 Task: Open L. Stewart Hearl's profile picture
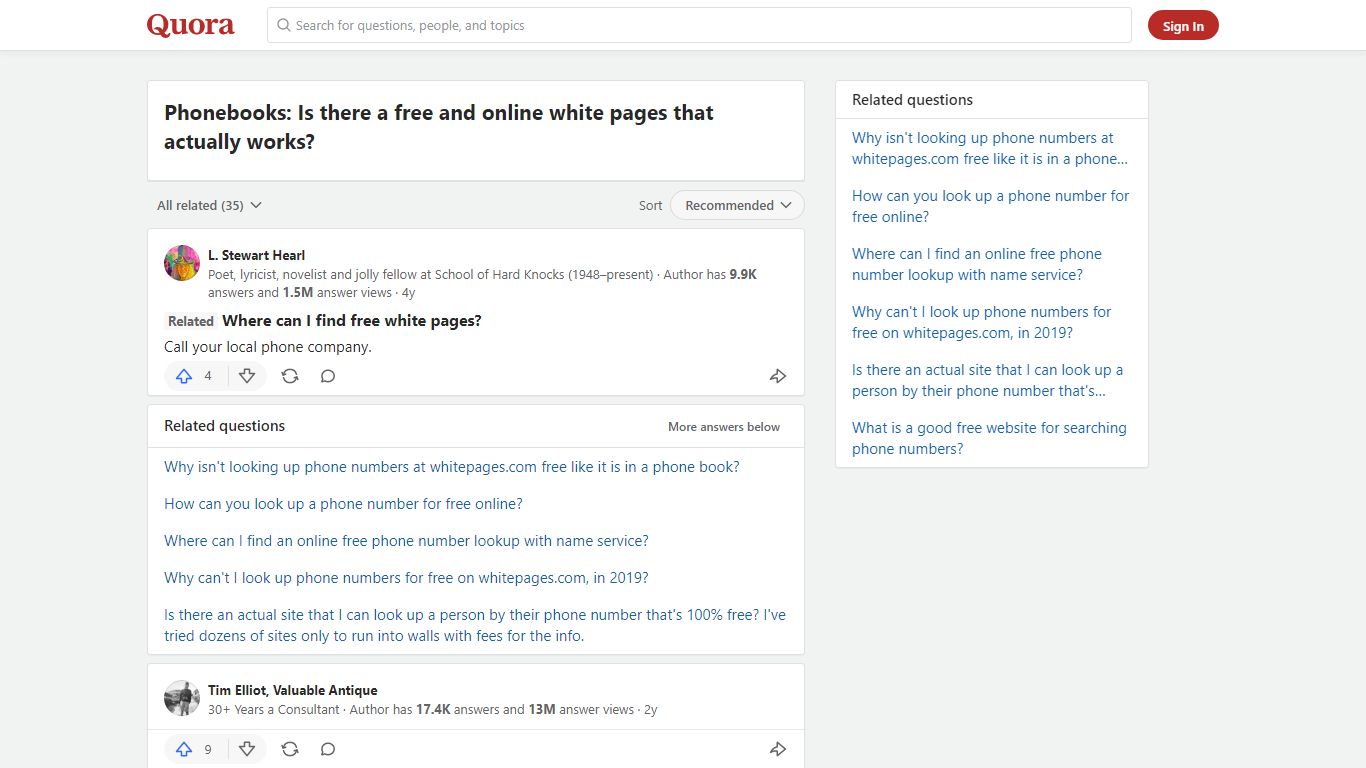coord(182,263)
